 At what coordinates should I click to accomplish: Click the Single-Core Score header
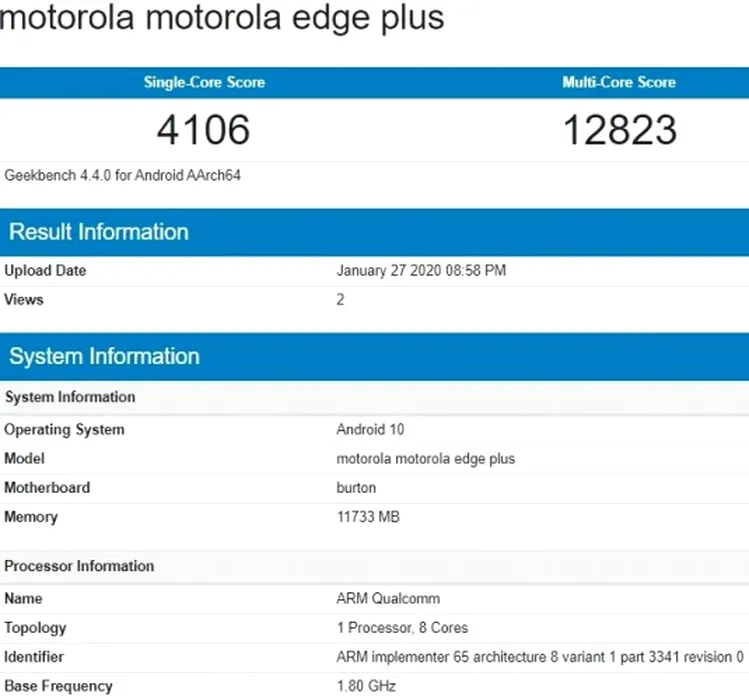(204, 82)
